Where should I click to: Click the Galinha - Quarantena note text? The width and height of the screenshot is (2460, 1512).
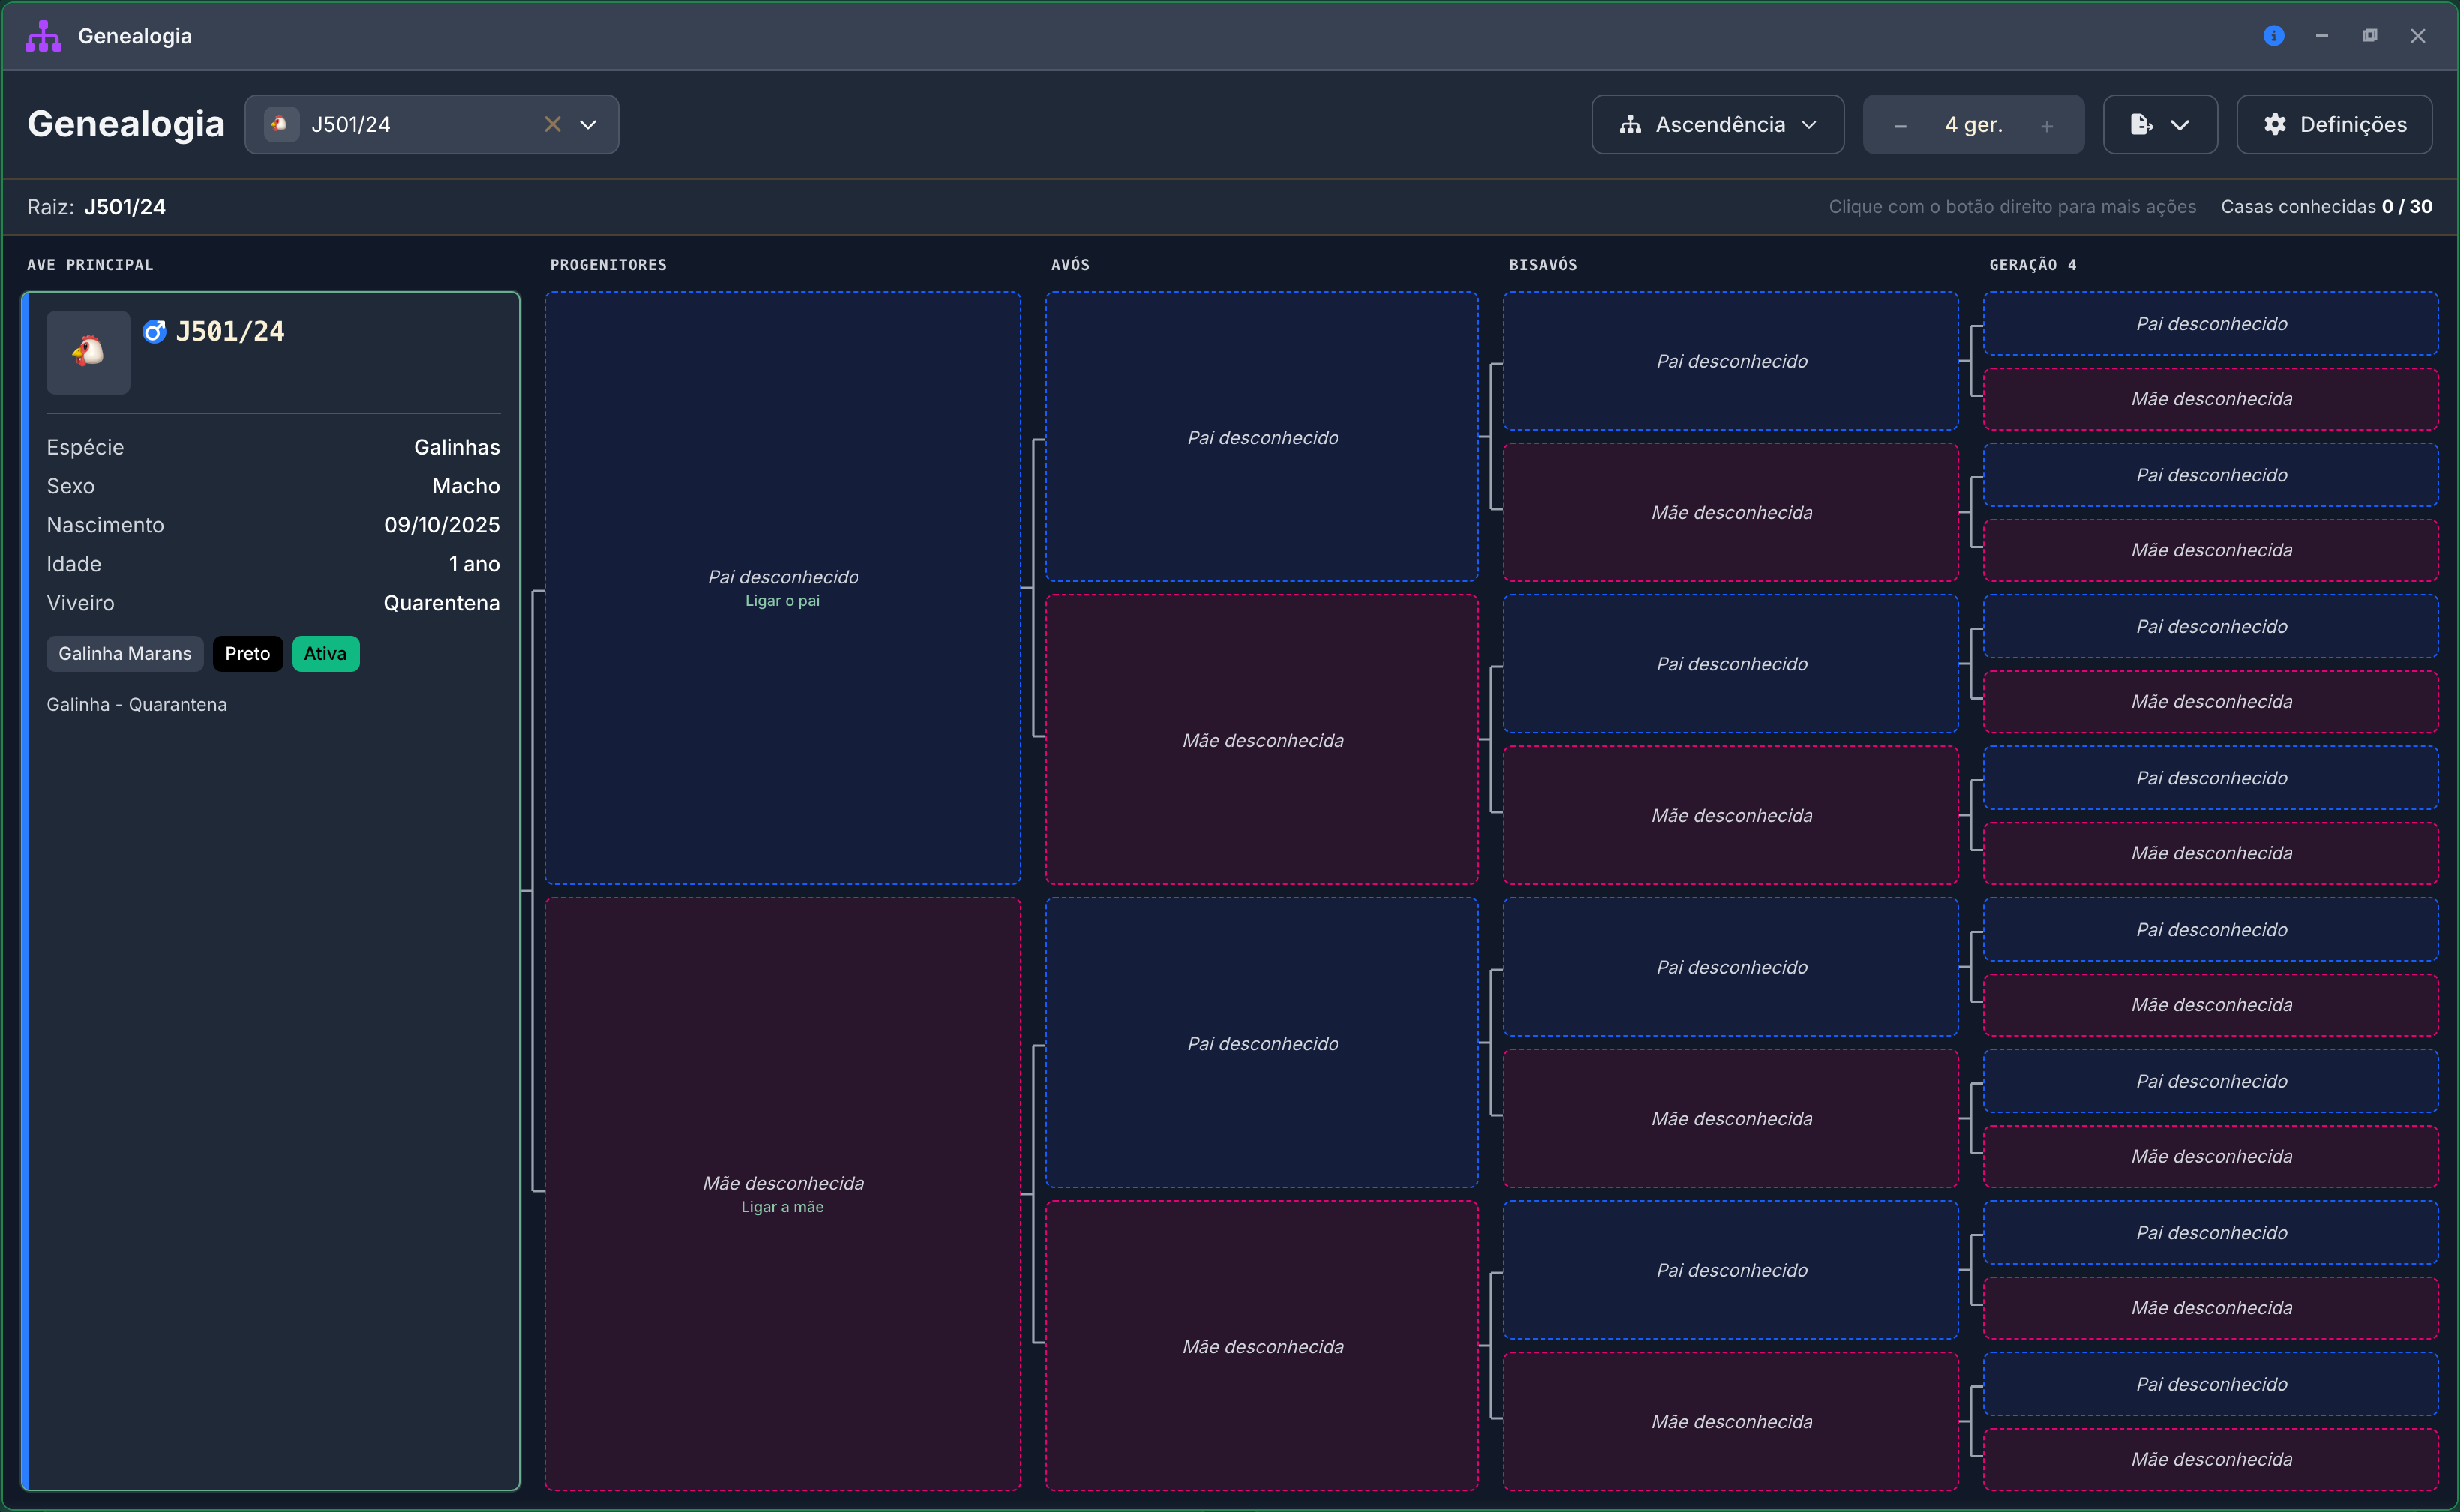(137, 705)
